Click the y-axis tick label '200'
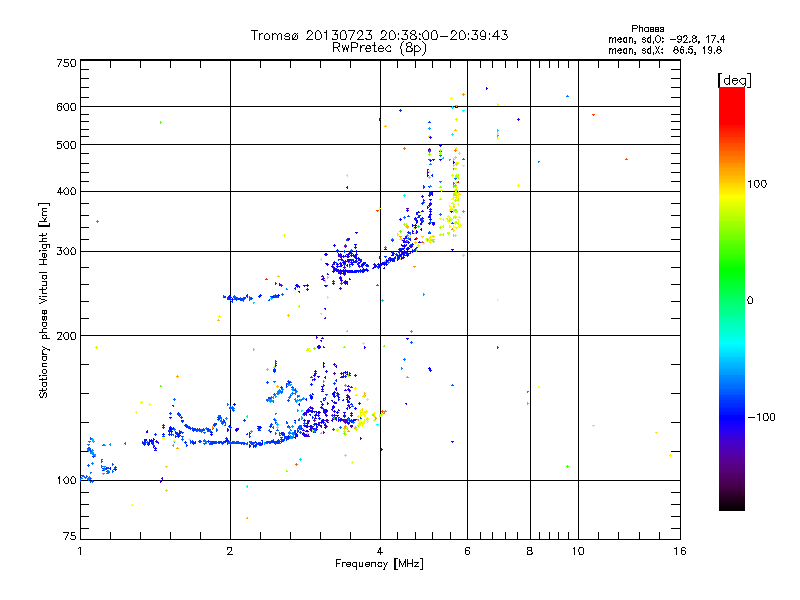Image resolution: width=800 pixels, height=600 pixels. [x=66, y=336]
